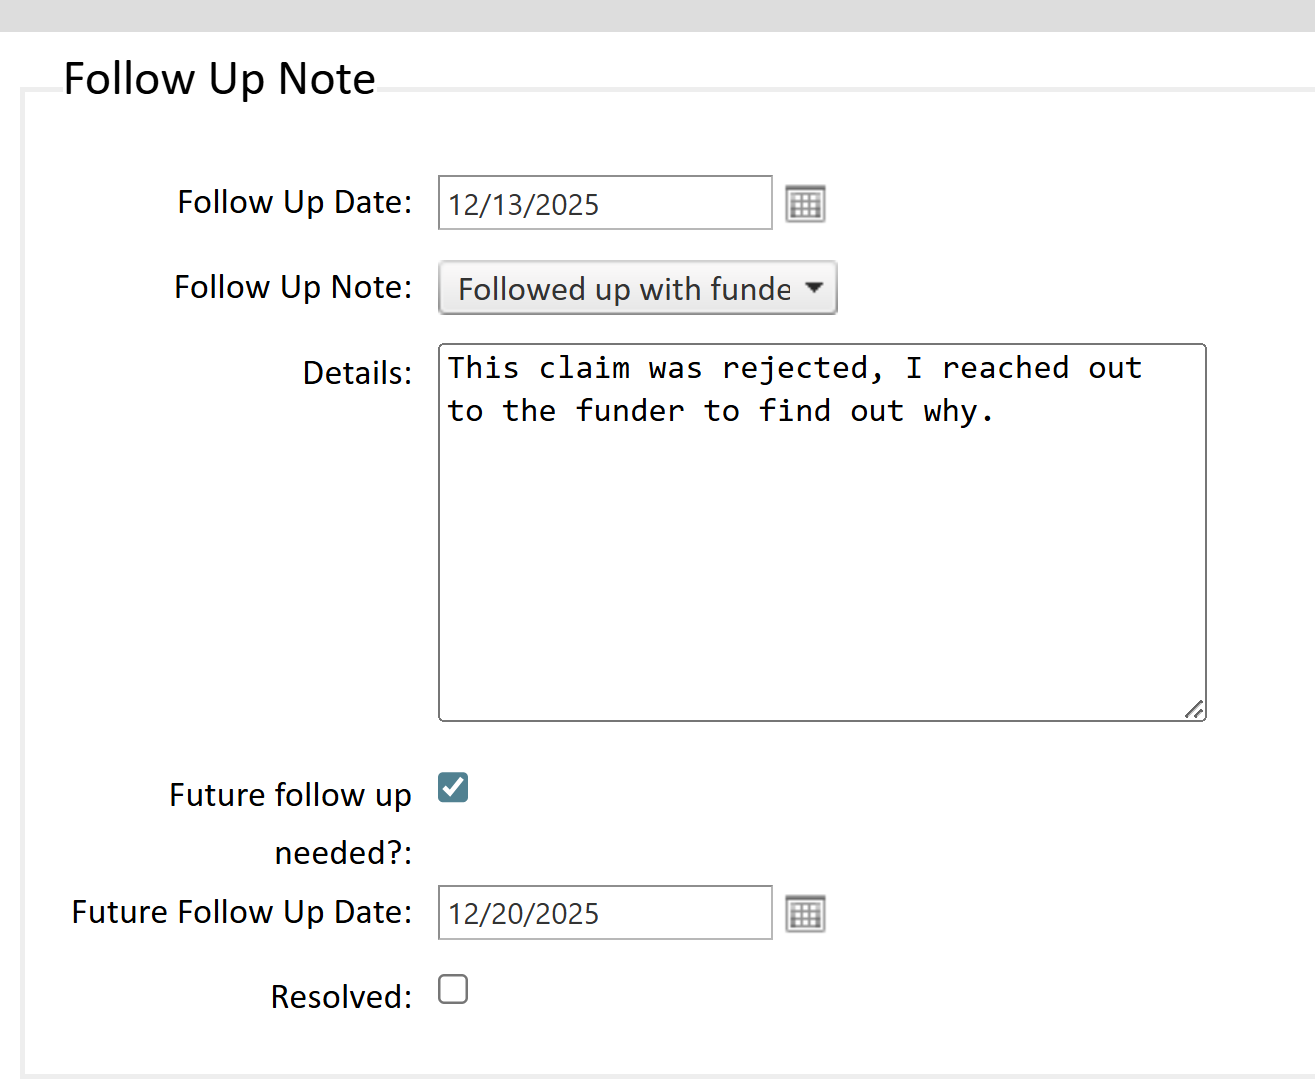1315x1092 pixels.
Task: Place cursor on the word "rejected" in Details
Action: pyautogui.click(x=795, y=368)
